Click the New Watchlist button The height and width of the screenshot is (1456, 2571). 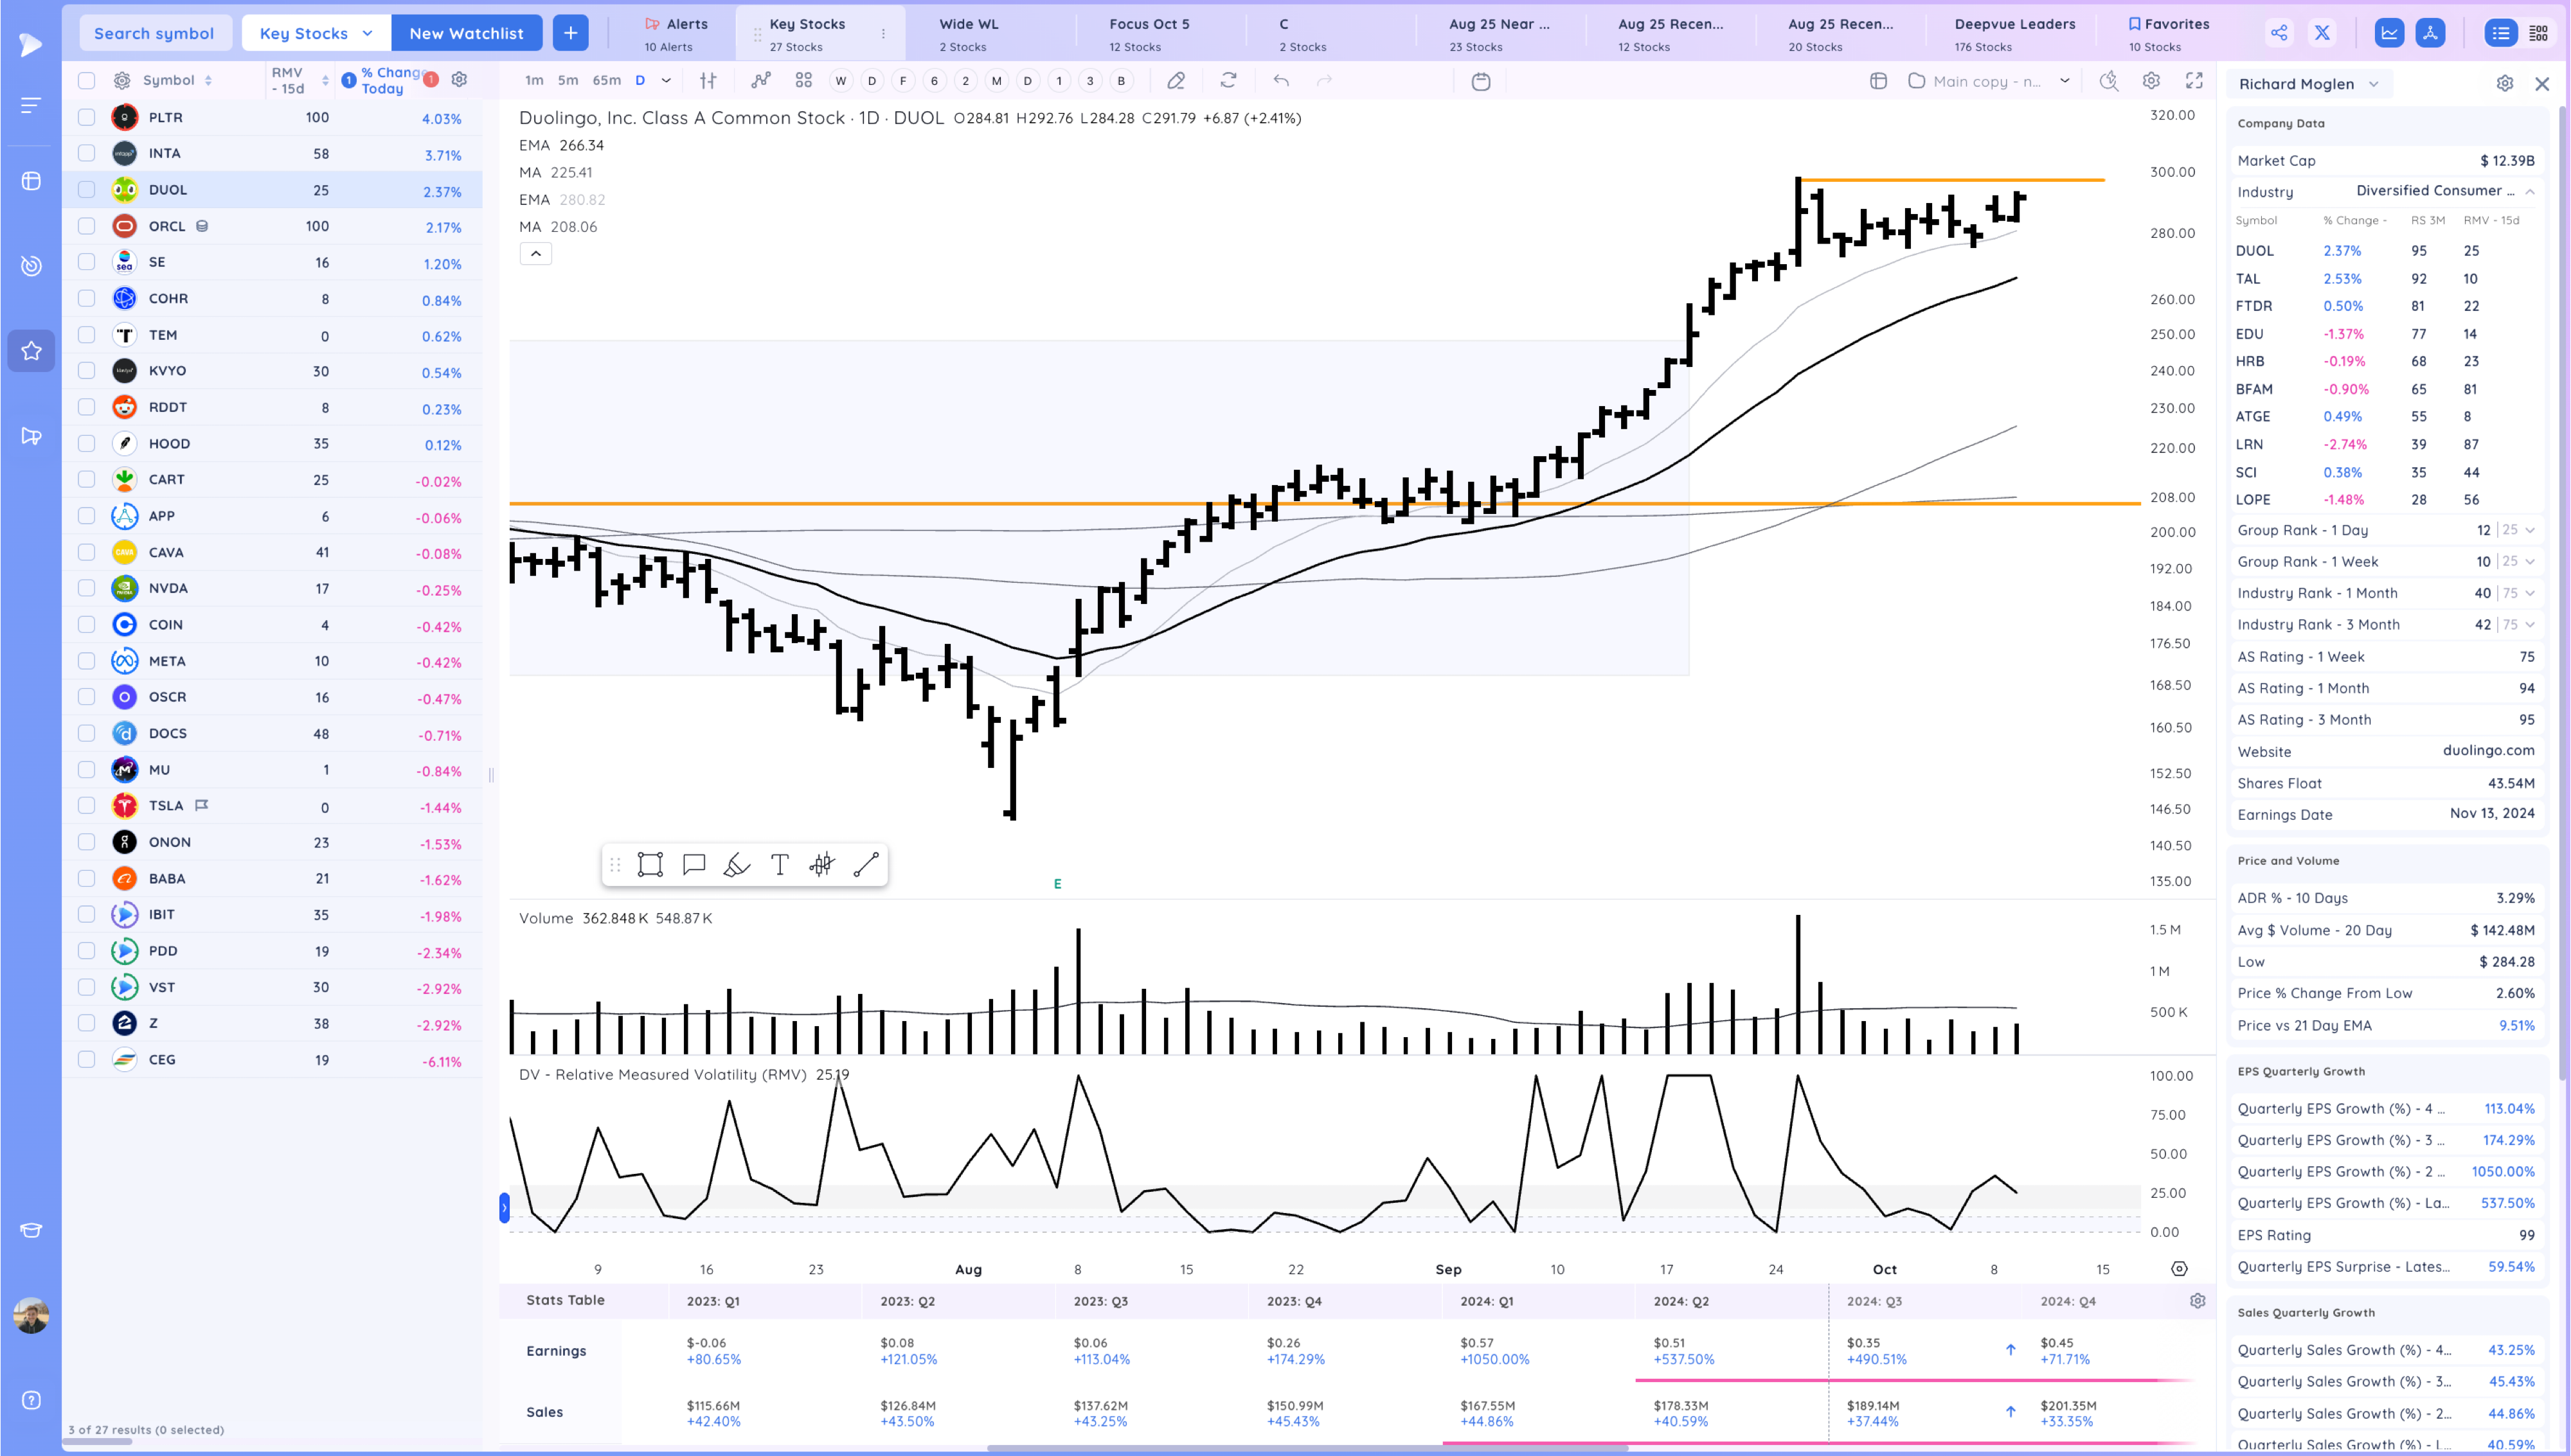(x=466, y=33)
